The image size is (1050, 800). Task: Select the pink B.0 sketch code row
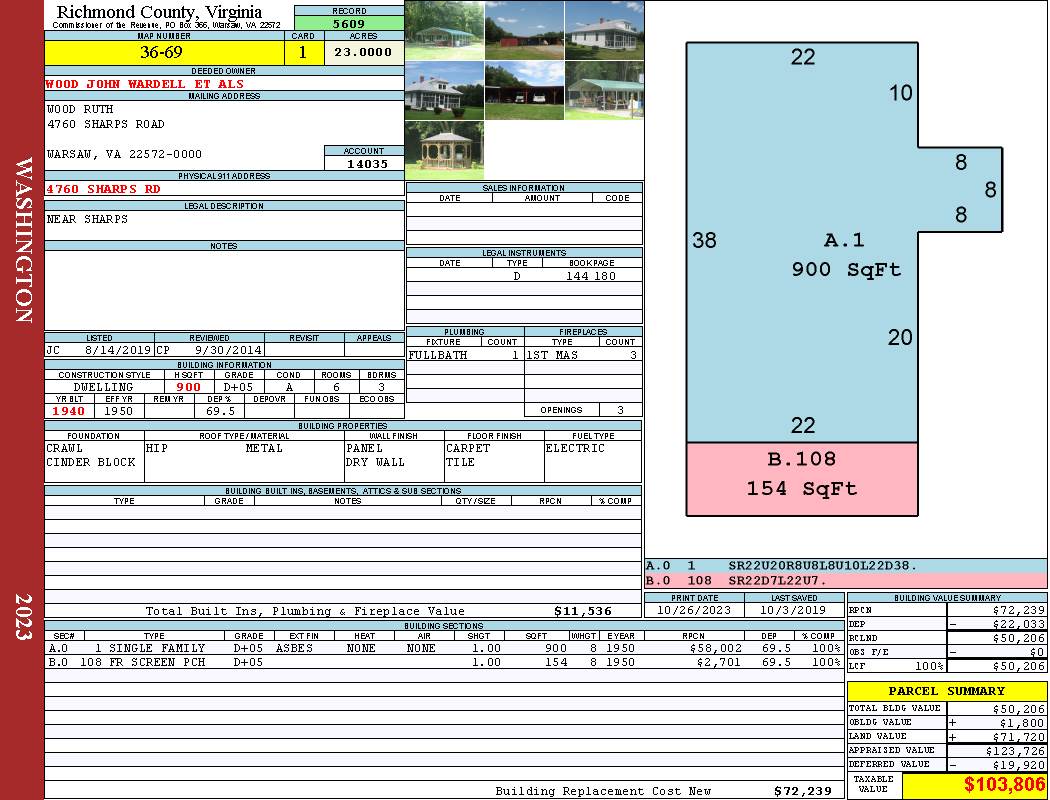[x=845, y=580]
